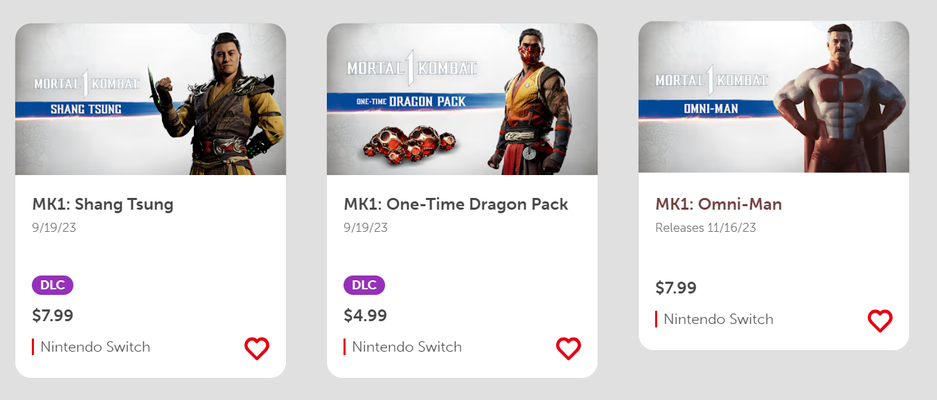Select the $7.99 price on Shang Tsung
The height and width of the screenshot is (400, 937).
pos(53,316)
